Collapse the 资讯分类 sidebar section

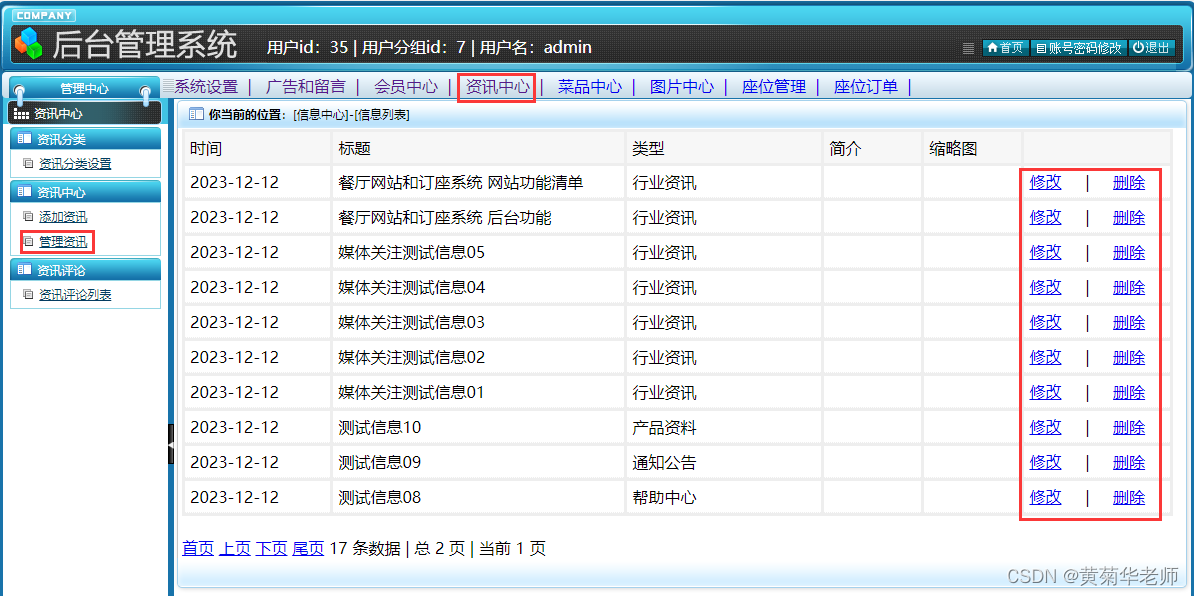pos(85,139)
